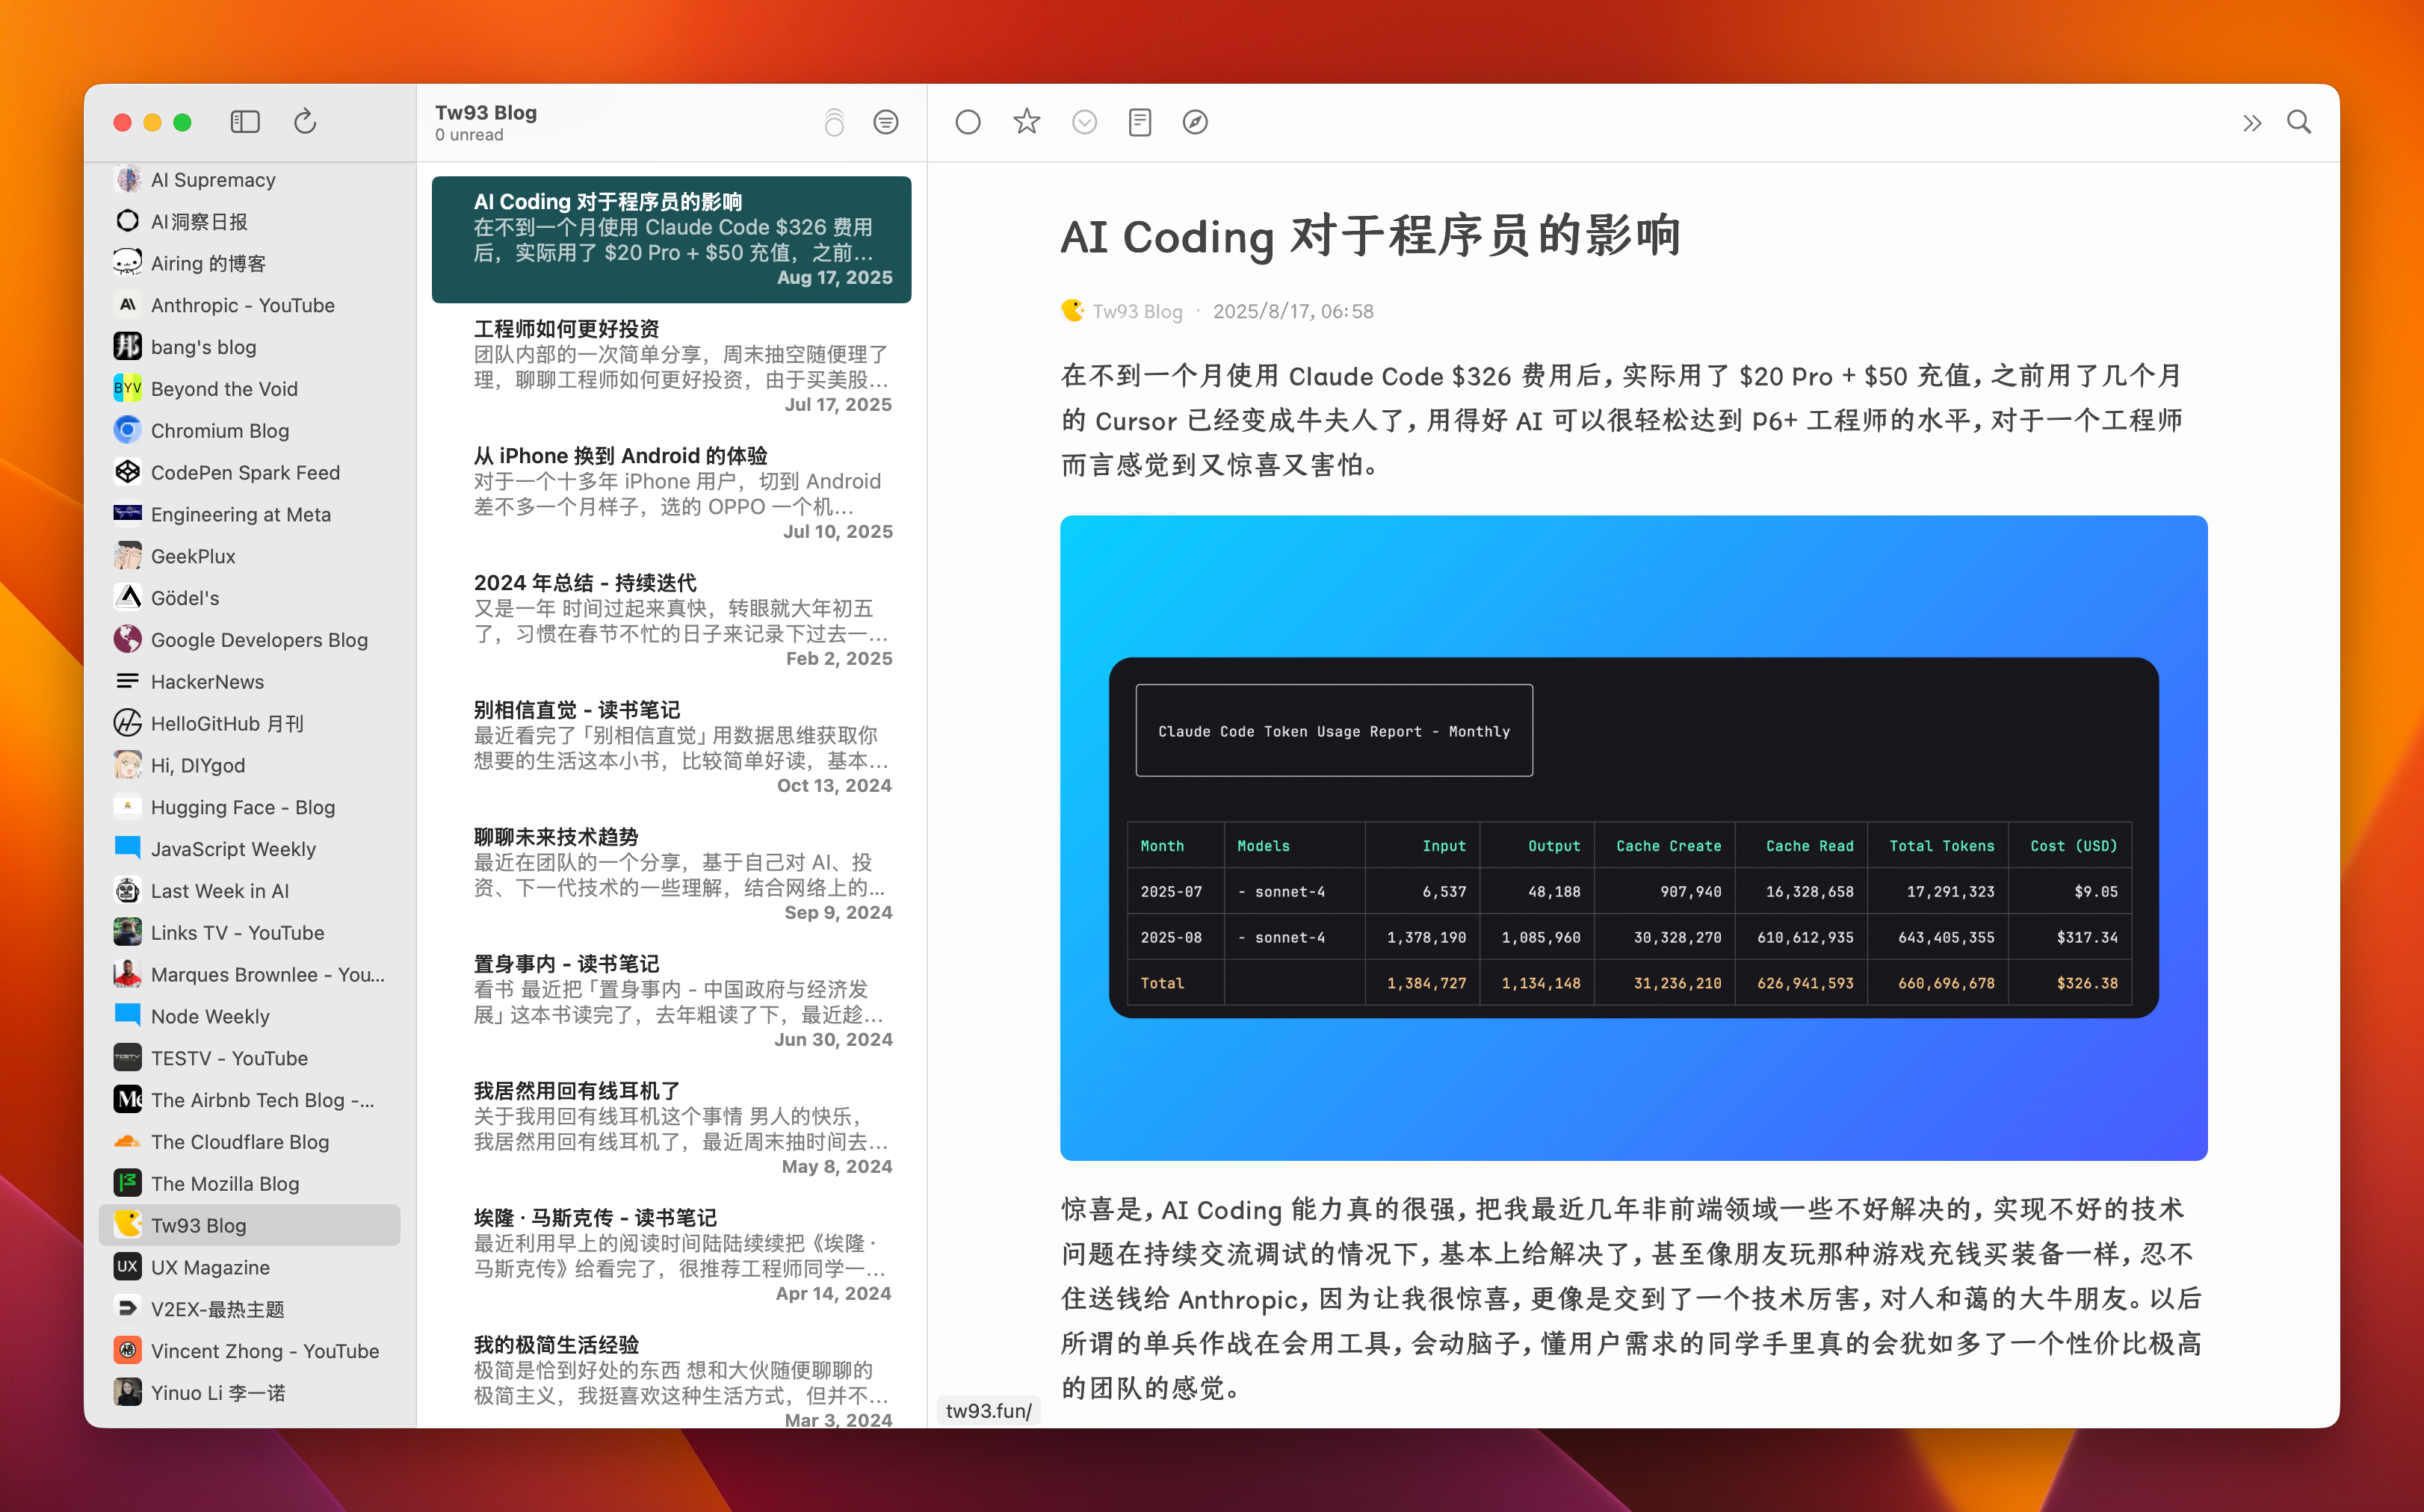Open the article 工程师如何更好投资
The width and height of the screenshot is (2424, 1512).
(x=671, y=365)
